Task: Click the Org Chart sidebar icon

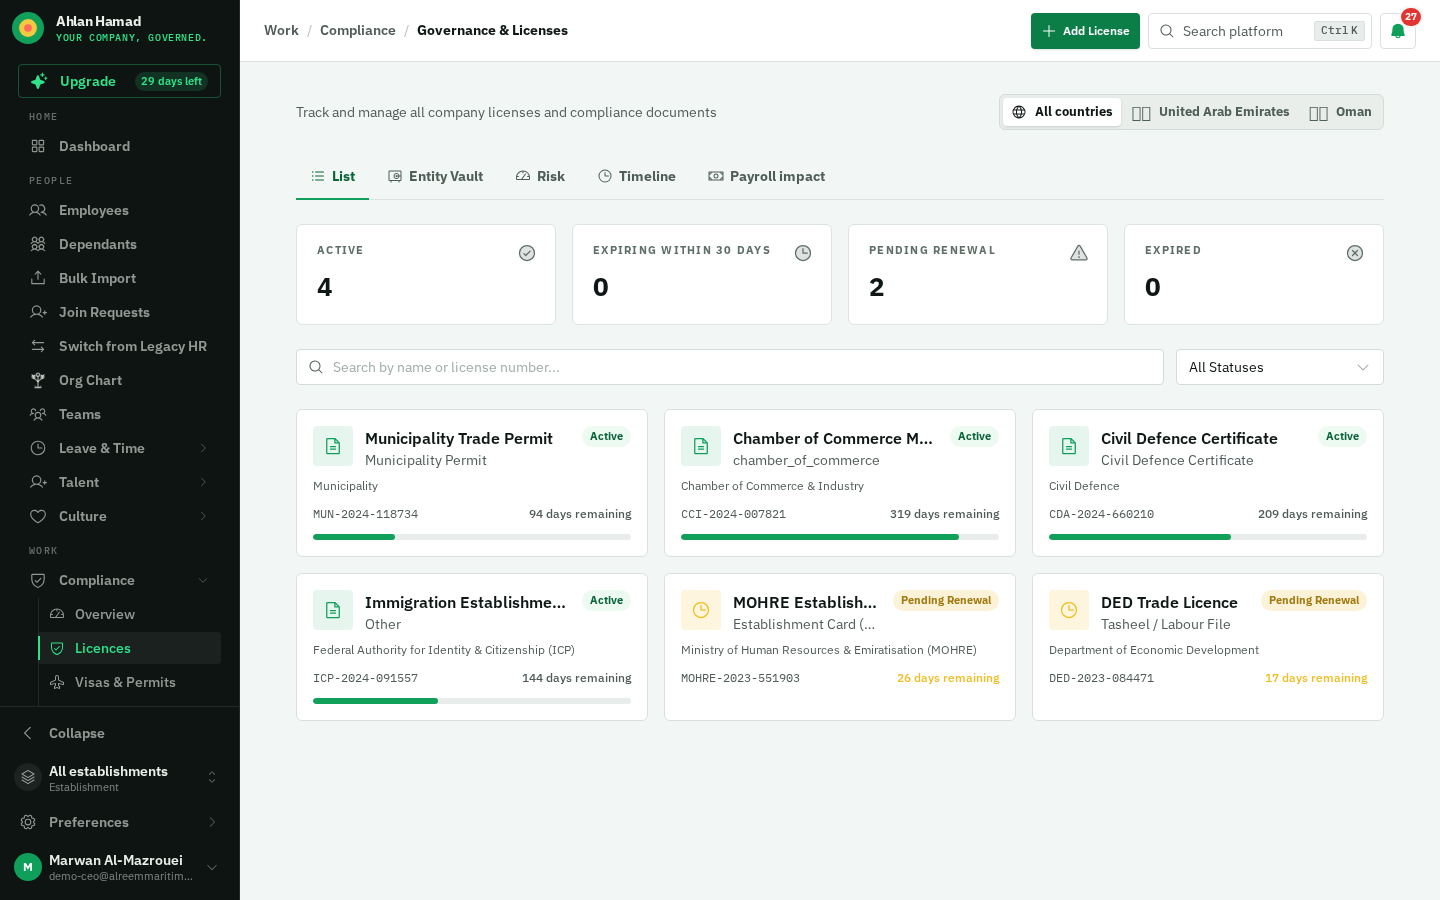Action: [38, 380]
